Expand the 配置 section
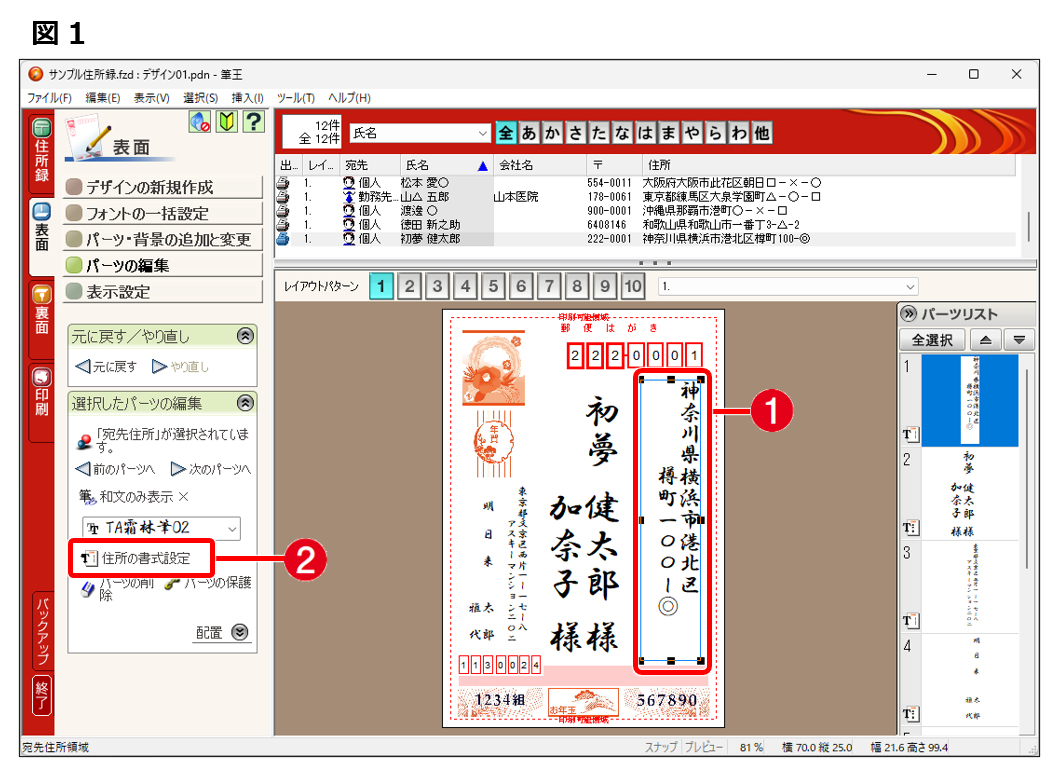This screenshot has height=783, width=1050. click(x=239, y=632)
